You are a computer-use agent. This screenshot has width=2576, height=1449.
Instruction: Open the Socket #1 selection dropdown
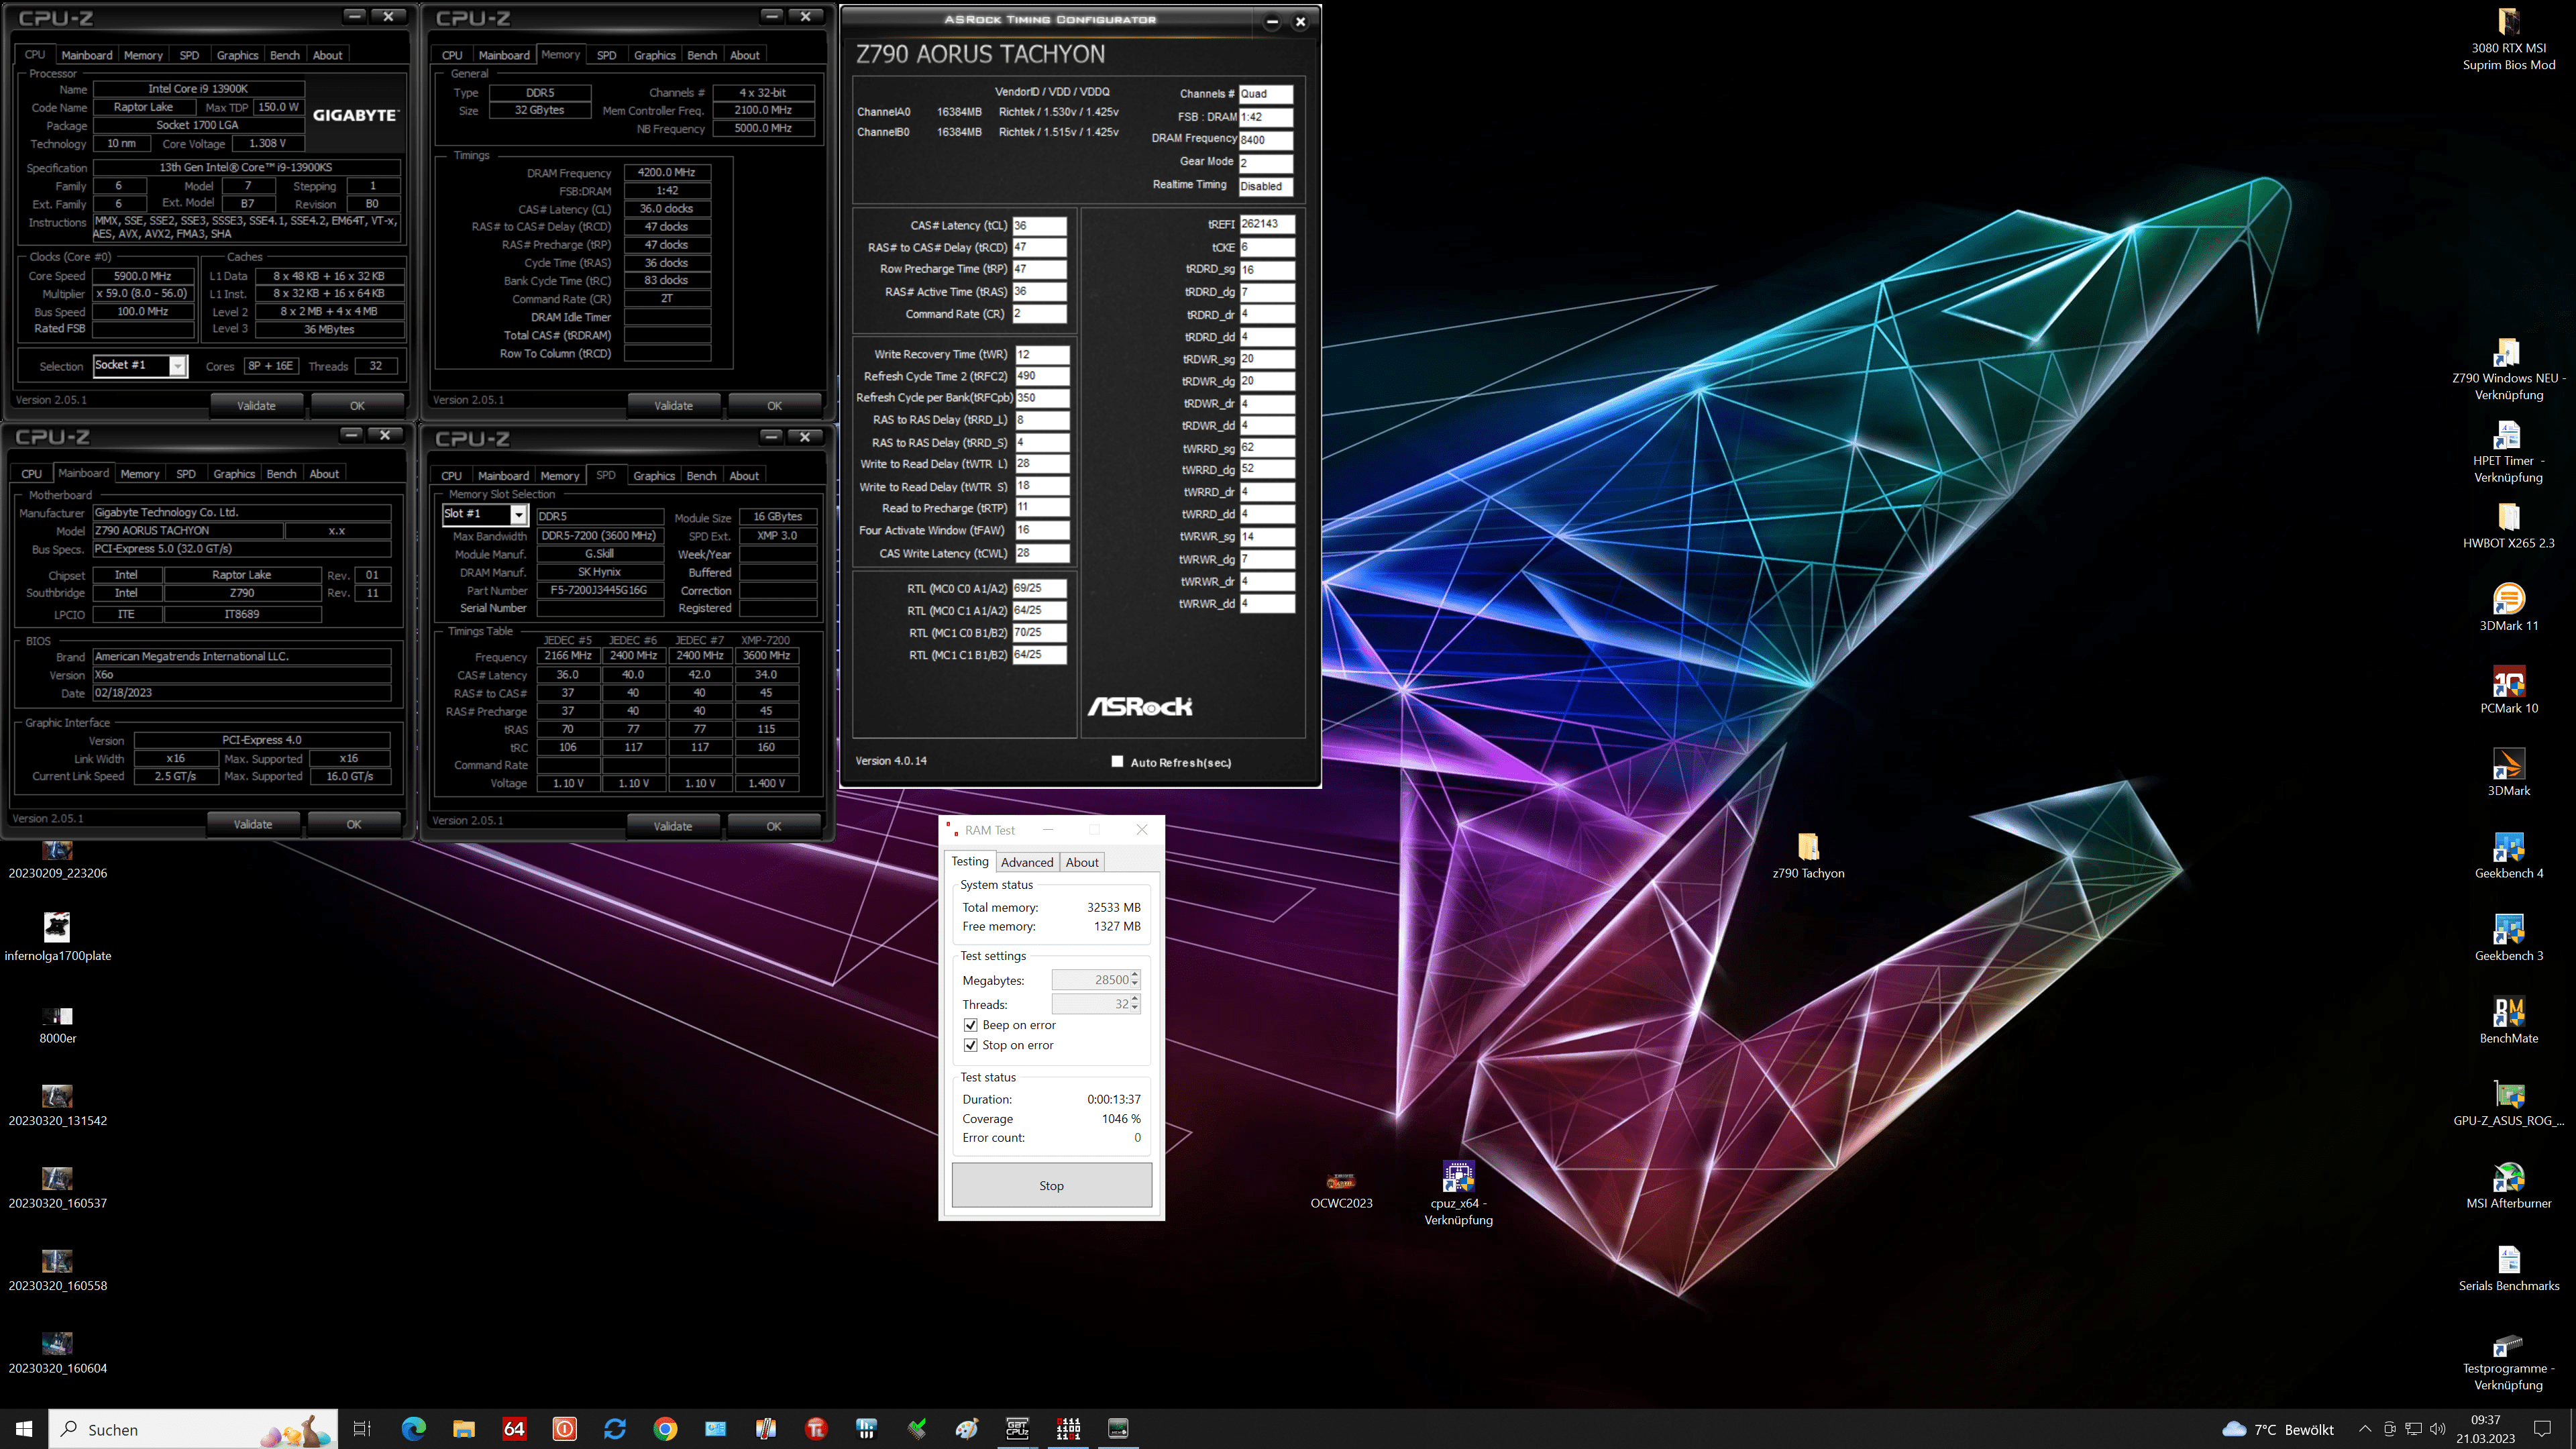178,365
